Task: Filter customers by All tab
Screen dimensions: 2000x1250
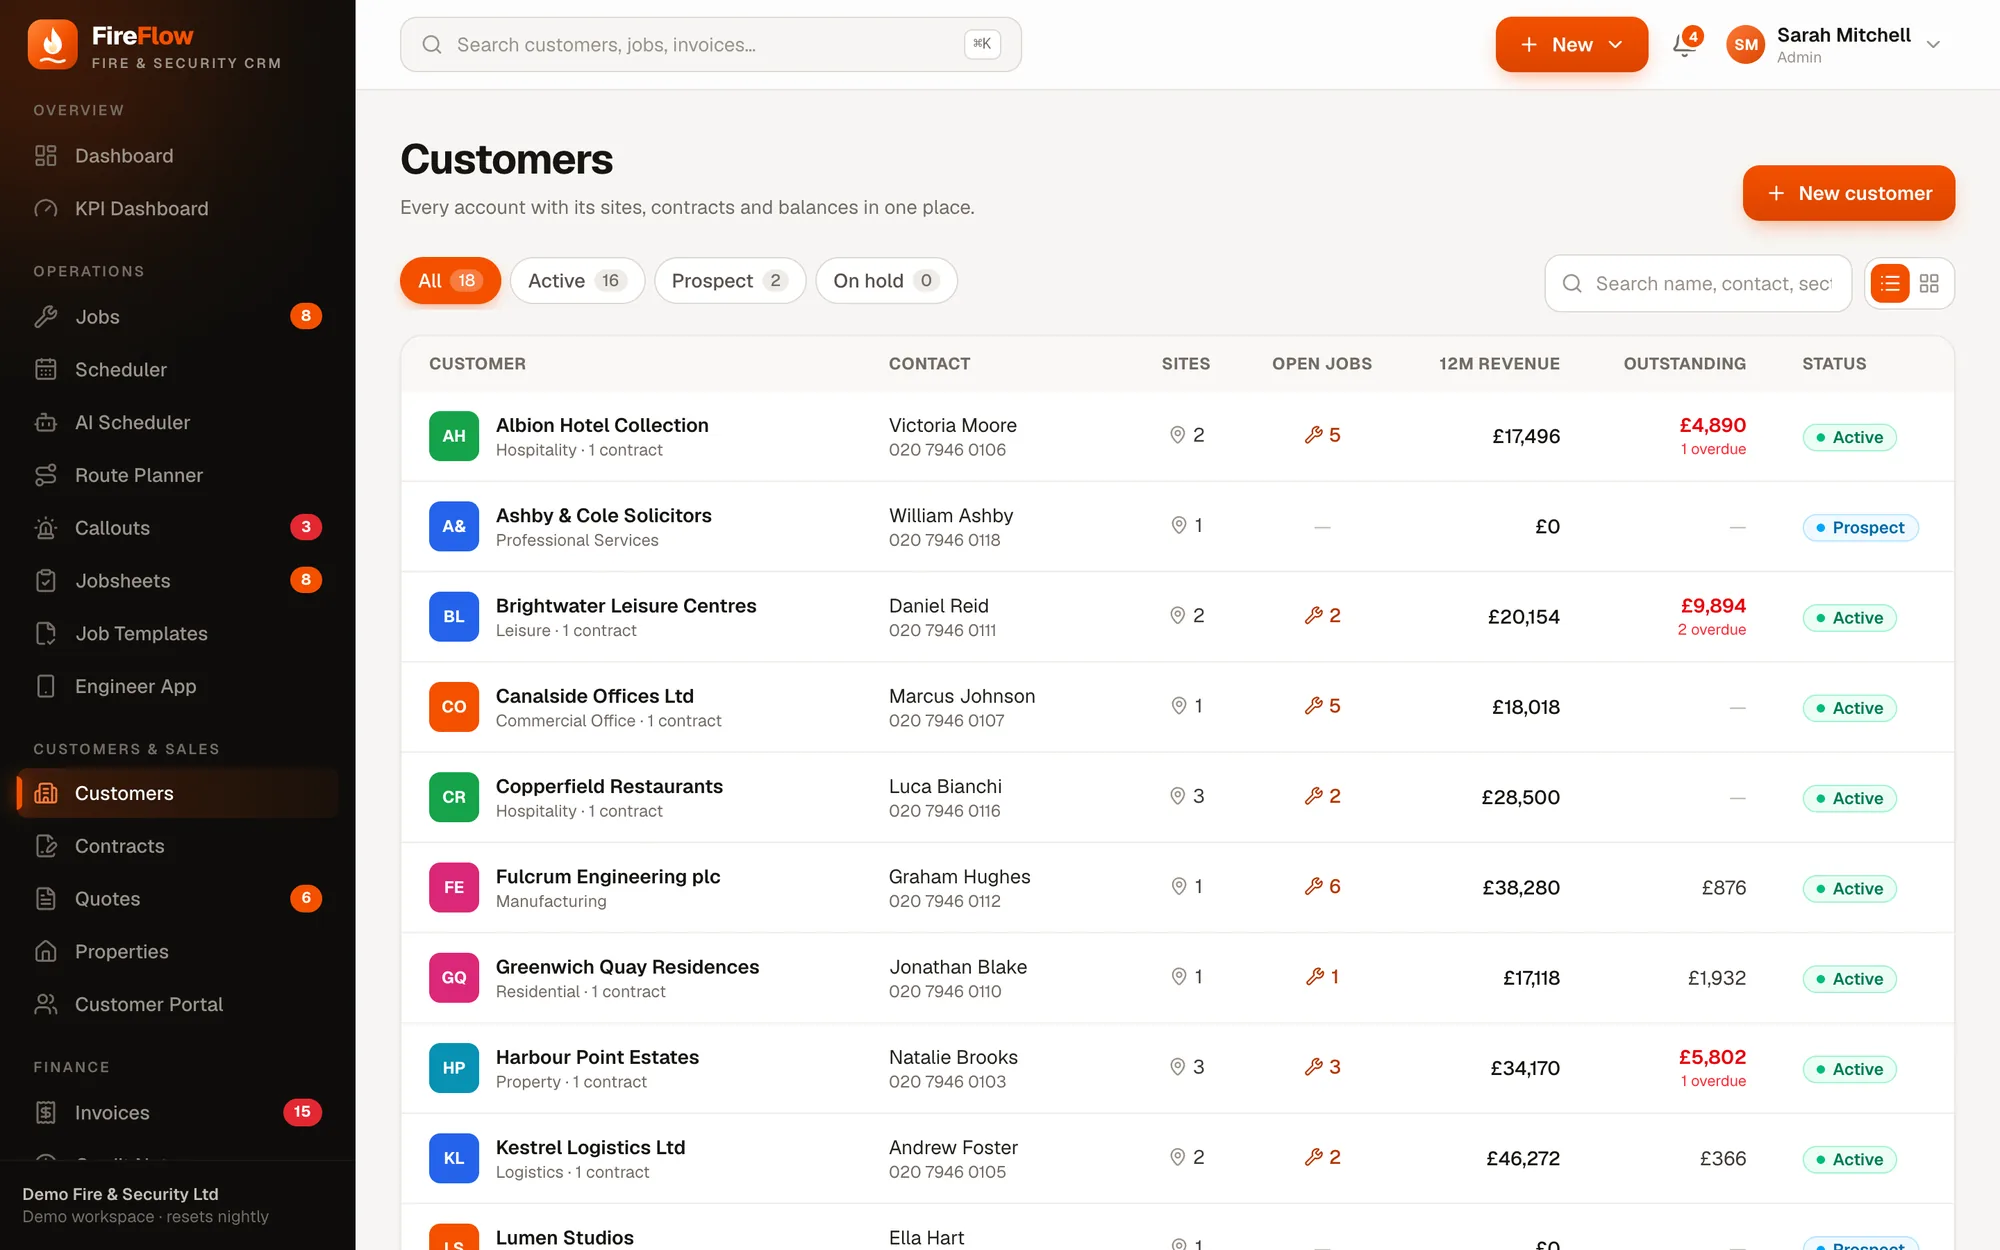Action: (x=450, y=281)
